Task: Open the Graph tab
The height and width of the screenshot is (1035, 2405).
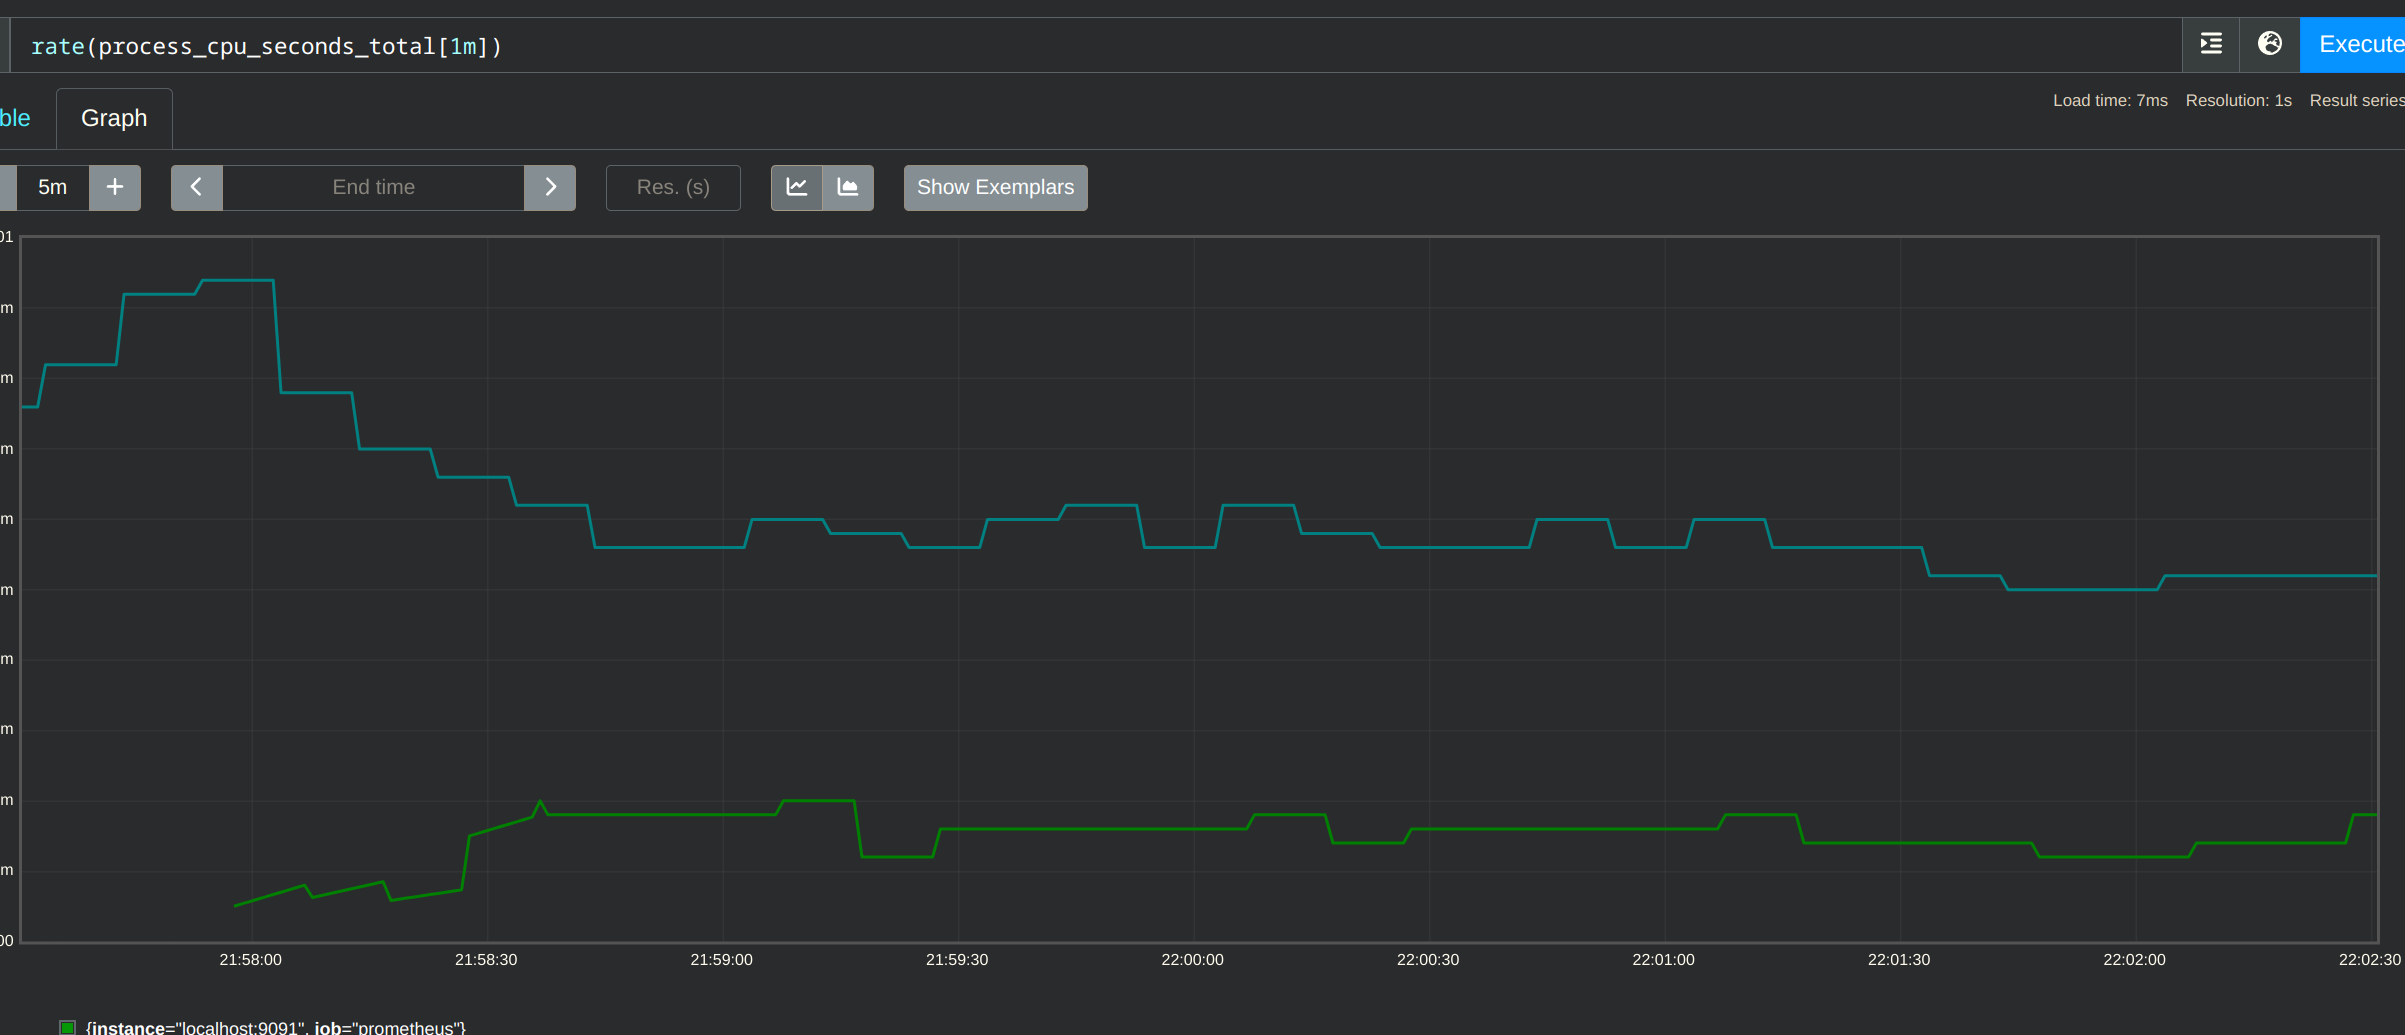Action: [x=114, y=118]
